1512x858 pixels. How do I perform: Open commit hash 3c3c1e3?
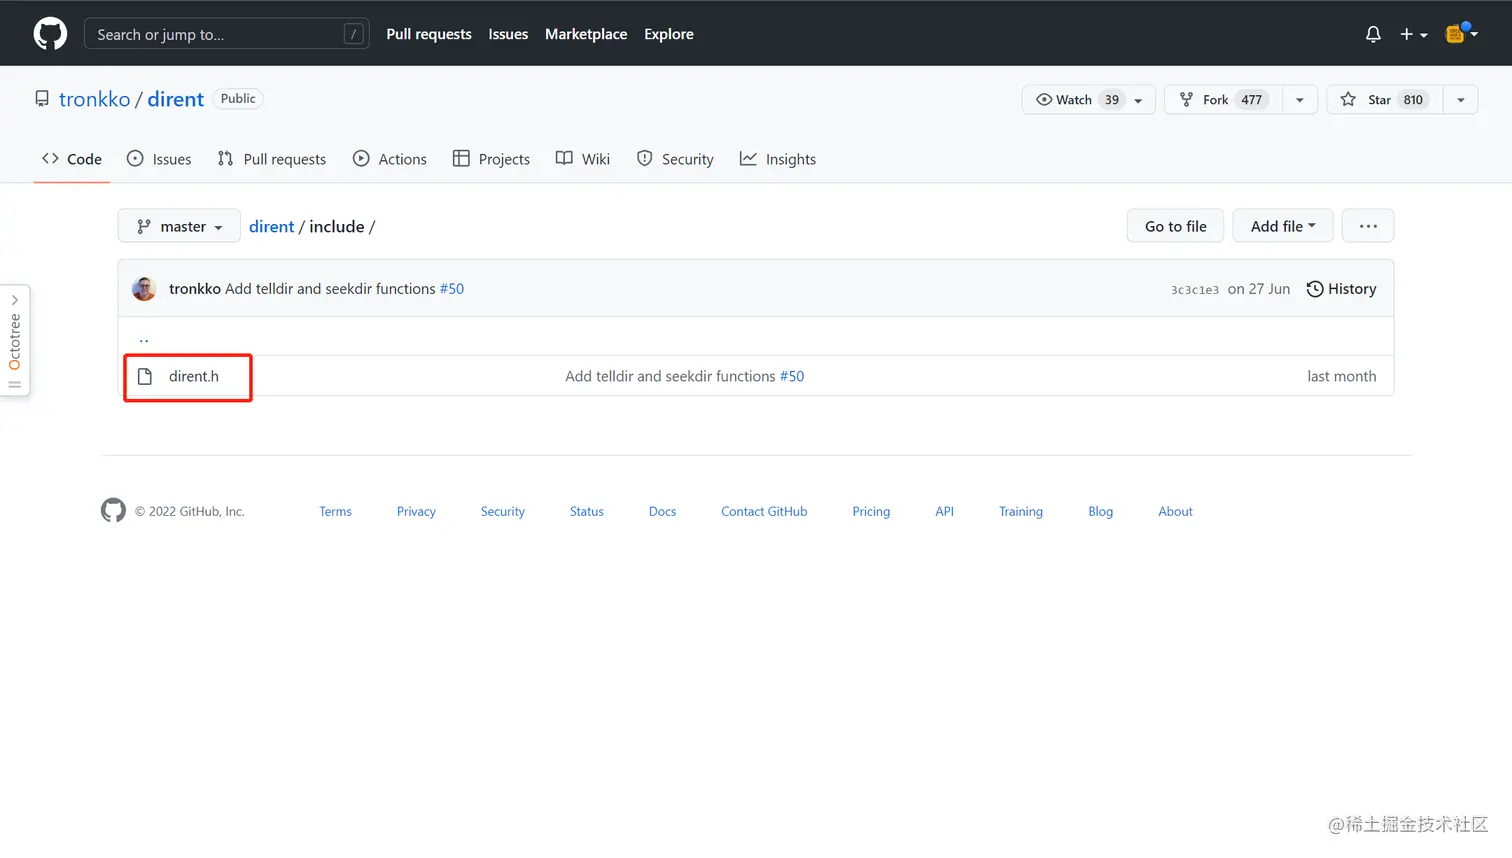click(x=1195, y=290)
